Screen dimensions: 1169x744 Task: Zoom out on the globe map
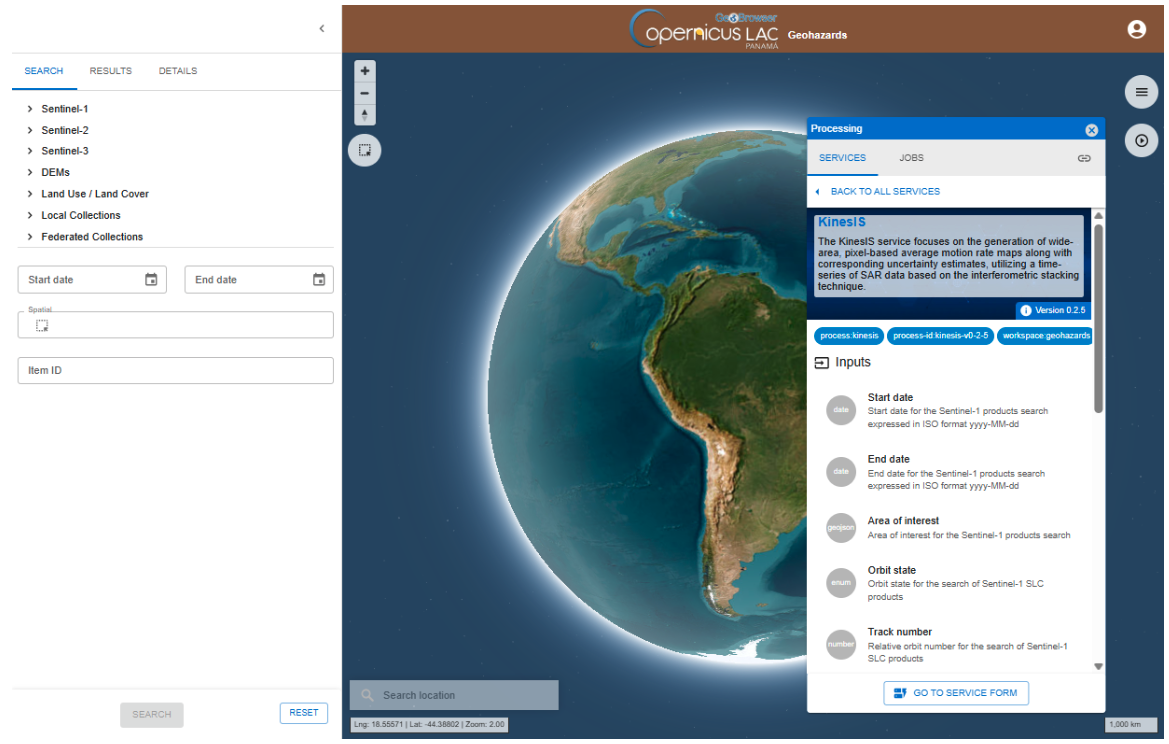click(365, 93)
